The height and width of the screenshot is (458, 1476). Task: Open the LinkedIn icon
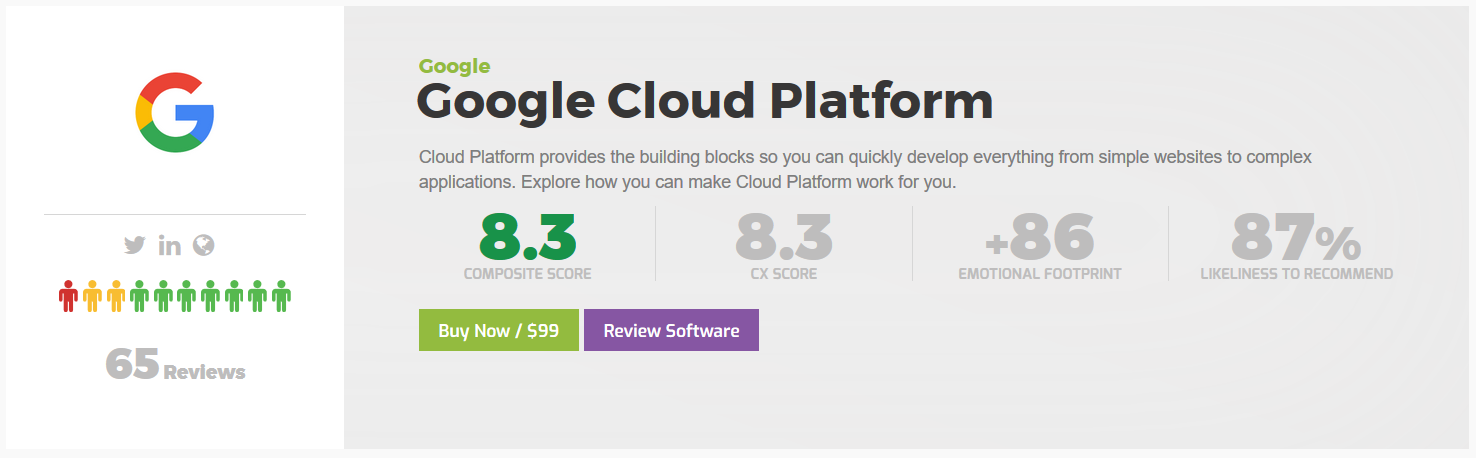pyautogui.click(x=169, y=245)
